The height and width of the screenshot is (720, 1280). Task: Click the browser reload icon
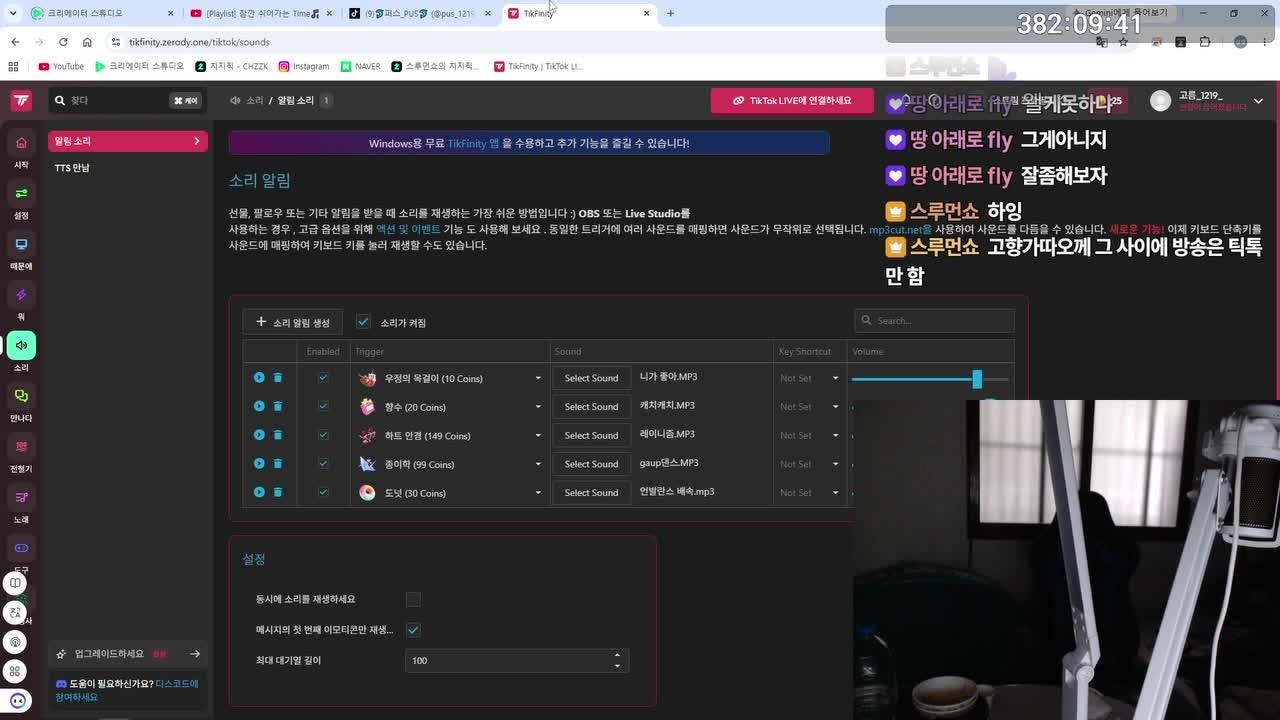pyautogui.click(x=63, y=42)
